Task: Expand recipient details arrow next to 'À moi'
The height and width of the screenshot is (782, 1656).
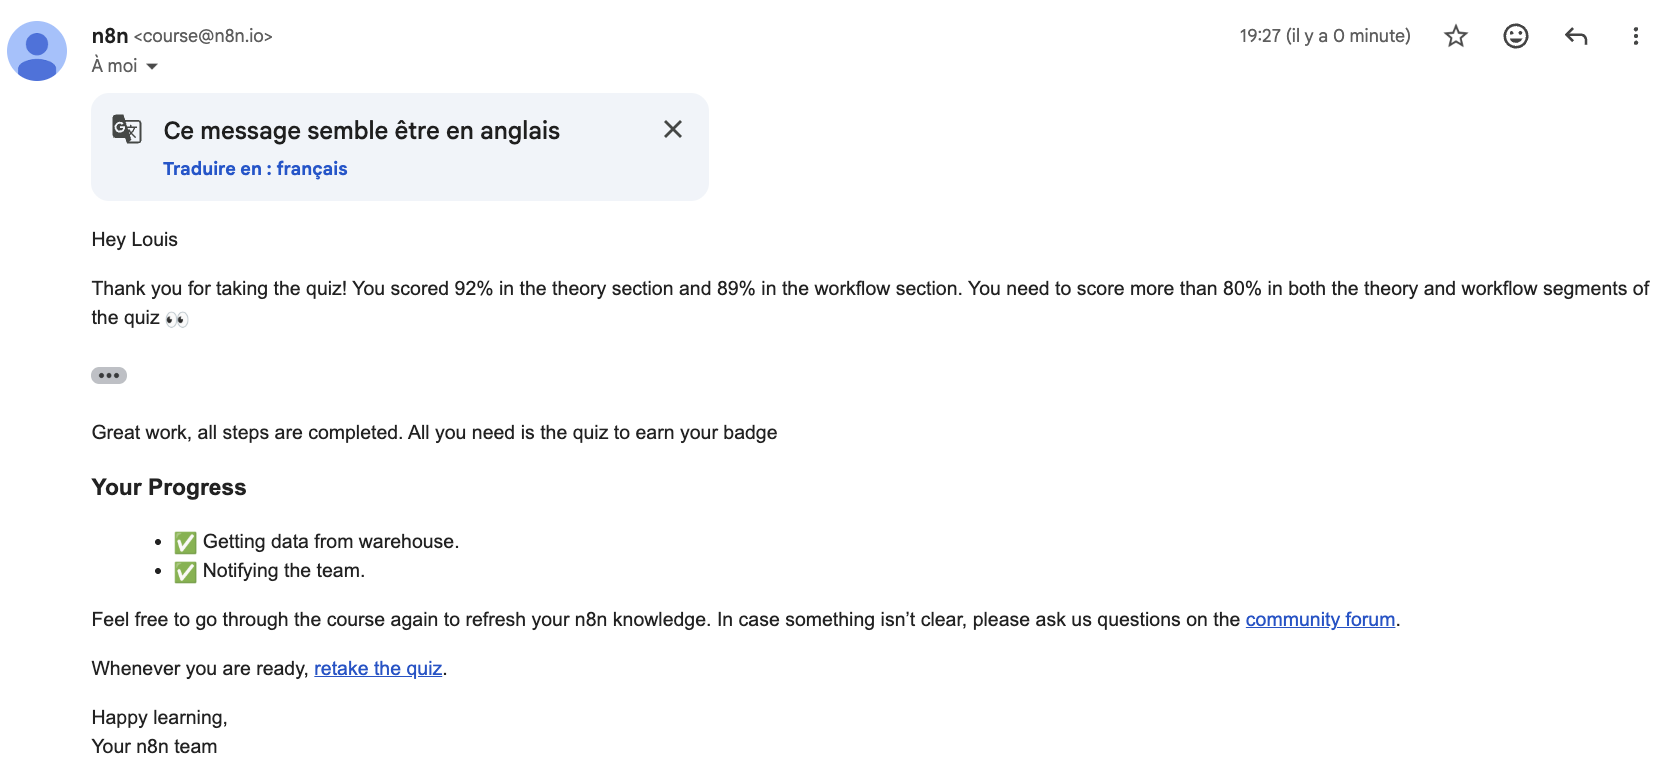Action: [152, 67]
